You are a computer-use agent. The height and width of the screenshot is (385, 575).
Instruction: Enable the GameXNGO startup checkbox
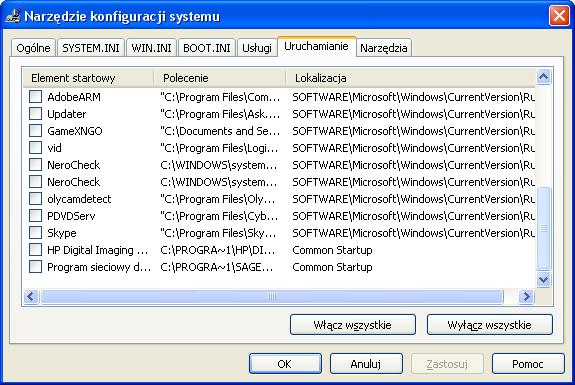coord(35,131)
